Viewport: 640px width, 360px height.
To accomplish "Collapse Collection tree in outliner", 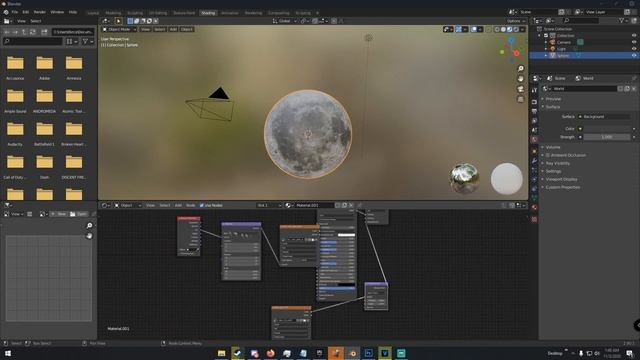I will tap(540, 36).
